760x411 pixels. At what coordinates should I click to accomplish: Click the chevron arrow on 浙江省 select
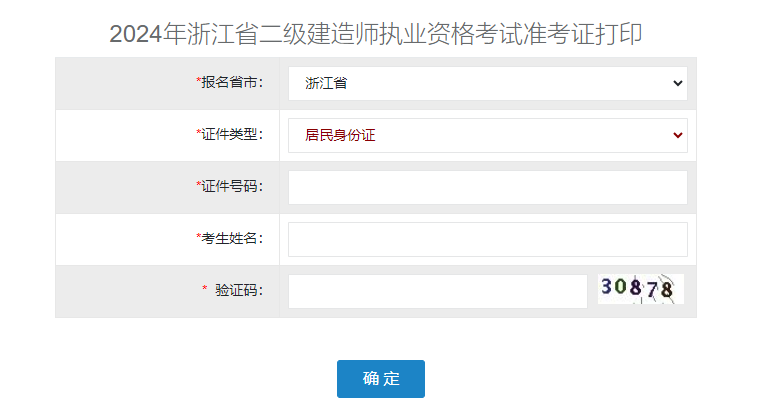[678, 83]
